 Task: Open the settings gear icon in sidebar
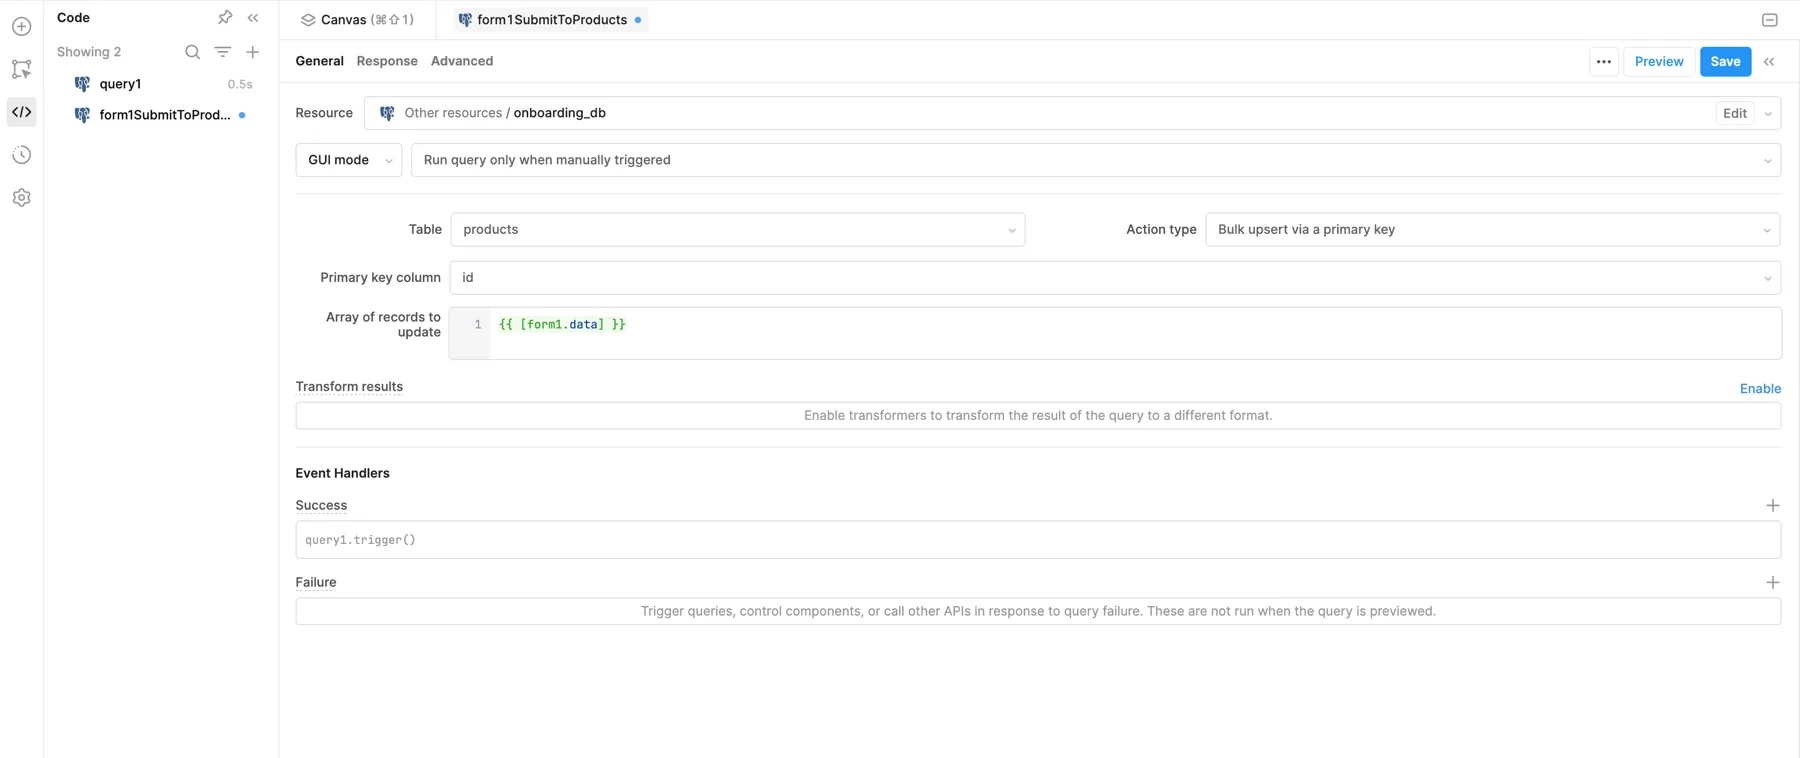(21, 198)
